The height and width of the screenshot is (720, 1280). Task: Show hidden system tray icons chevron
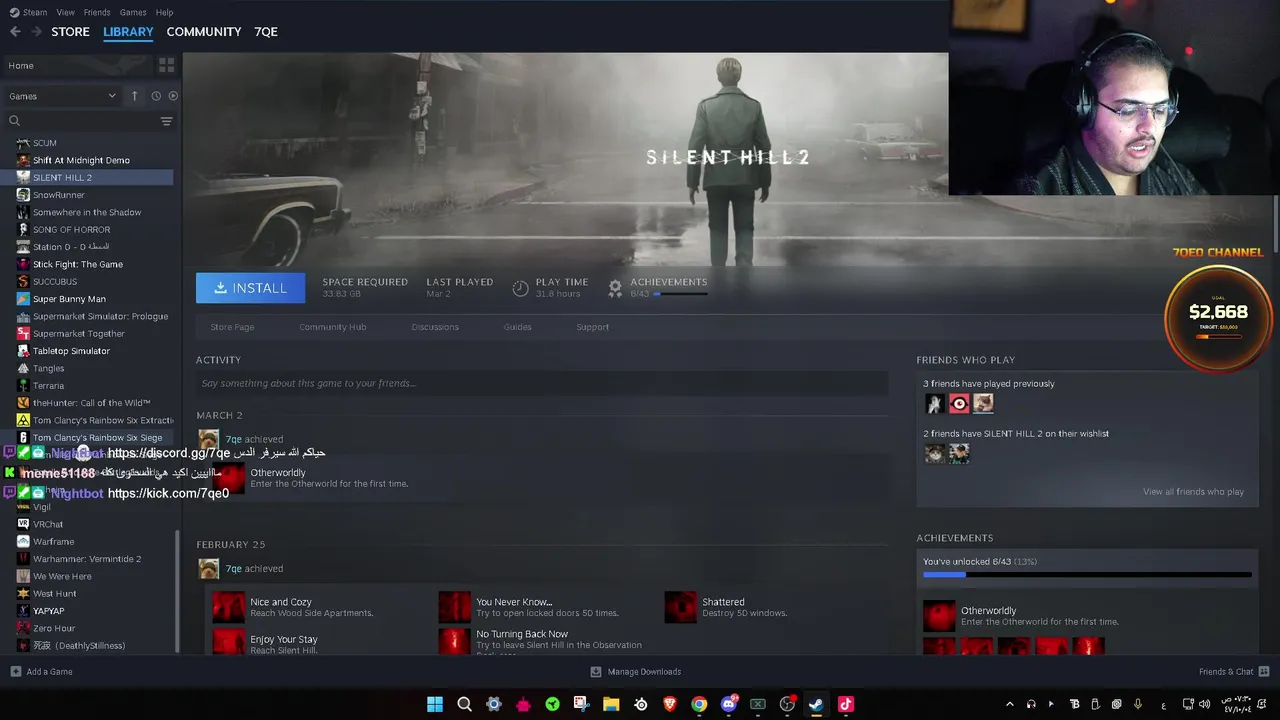1009,704
